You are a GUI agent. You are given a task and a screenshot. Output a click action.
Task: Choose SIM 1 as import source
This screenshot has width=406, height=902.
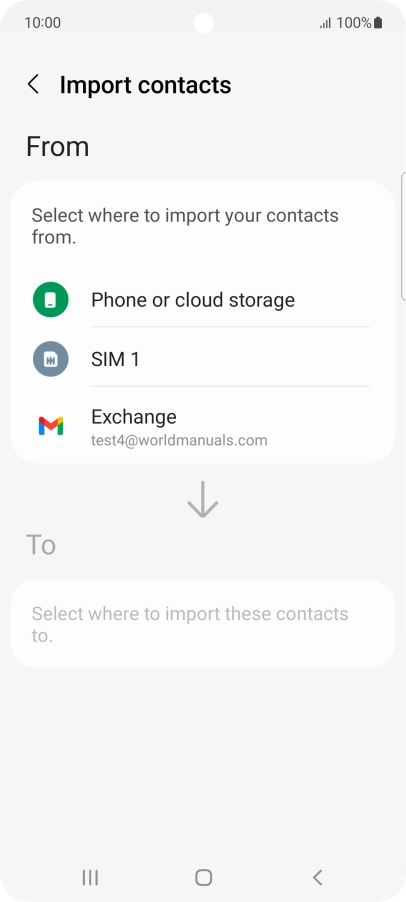pyautogui.click(x=202, y=359)
